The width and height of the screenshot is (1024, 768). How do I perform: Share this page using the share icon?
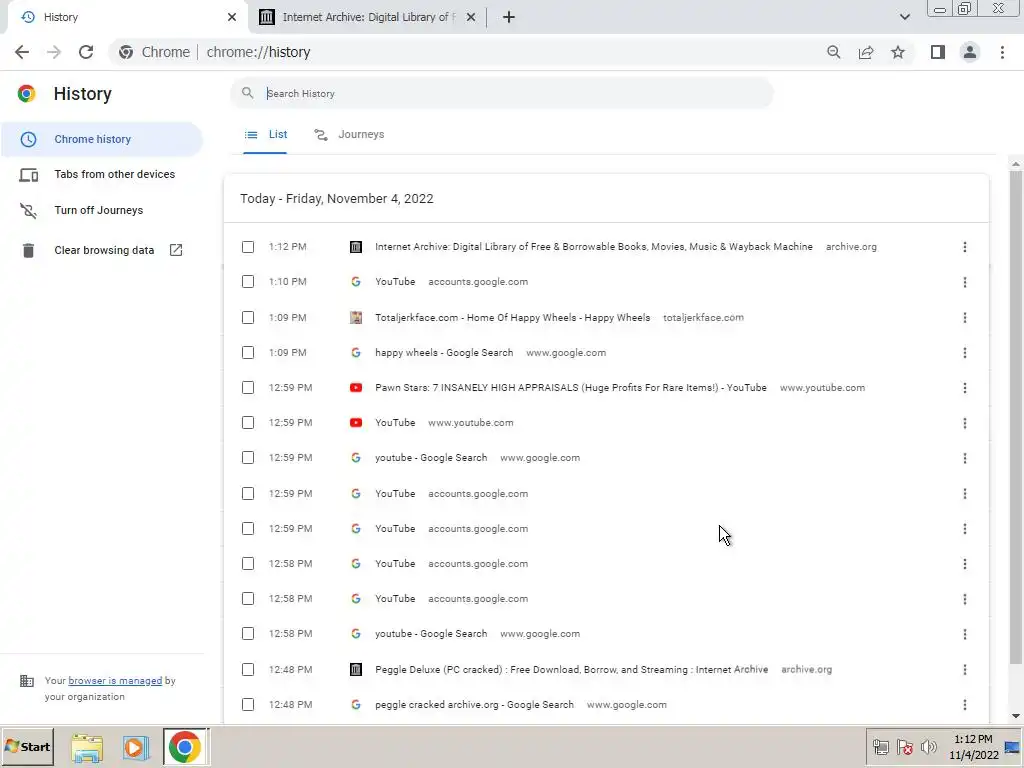866,52
